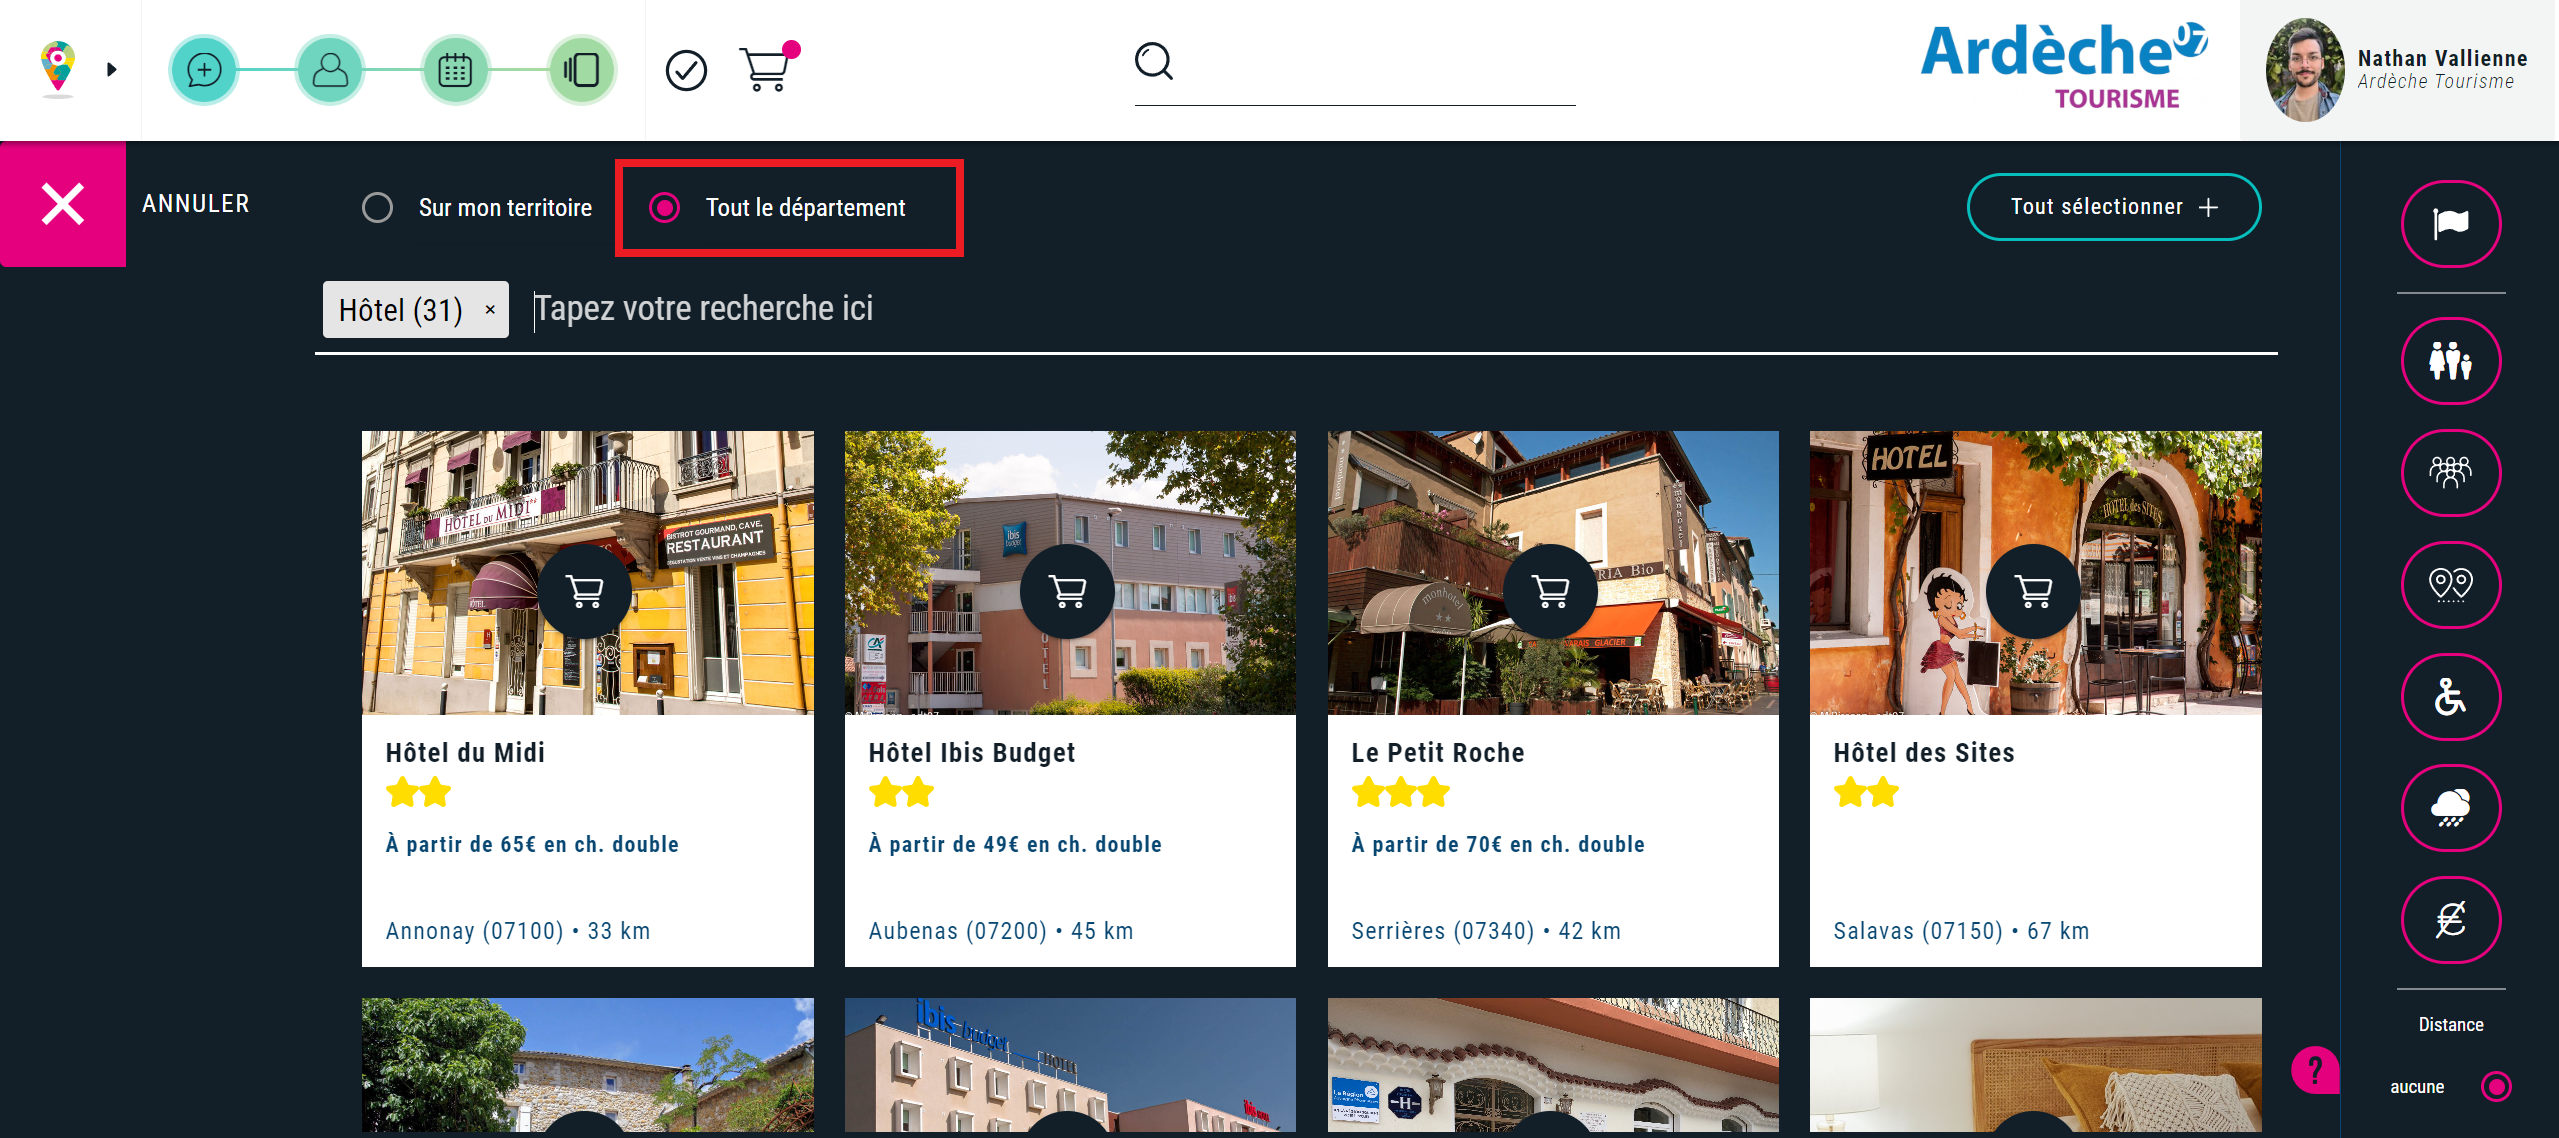Screen dimensions: 2559x1138
Task: Open the shopping cart with notification badge
Action: pos(766,69)
